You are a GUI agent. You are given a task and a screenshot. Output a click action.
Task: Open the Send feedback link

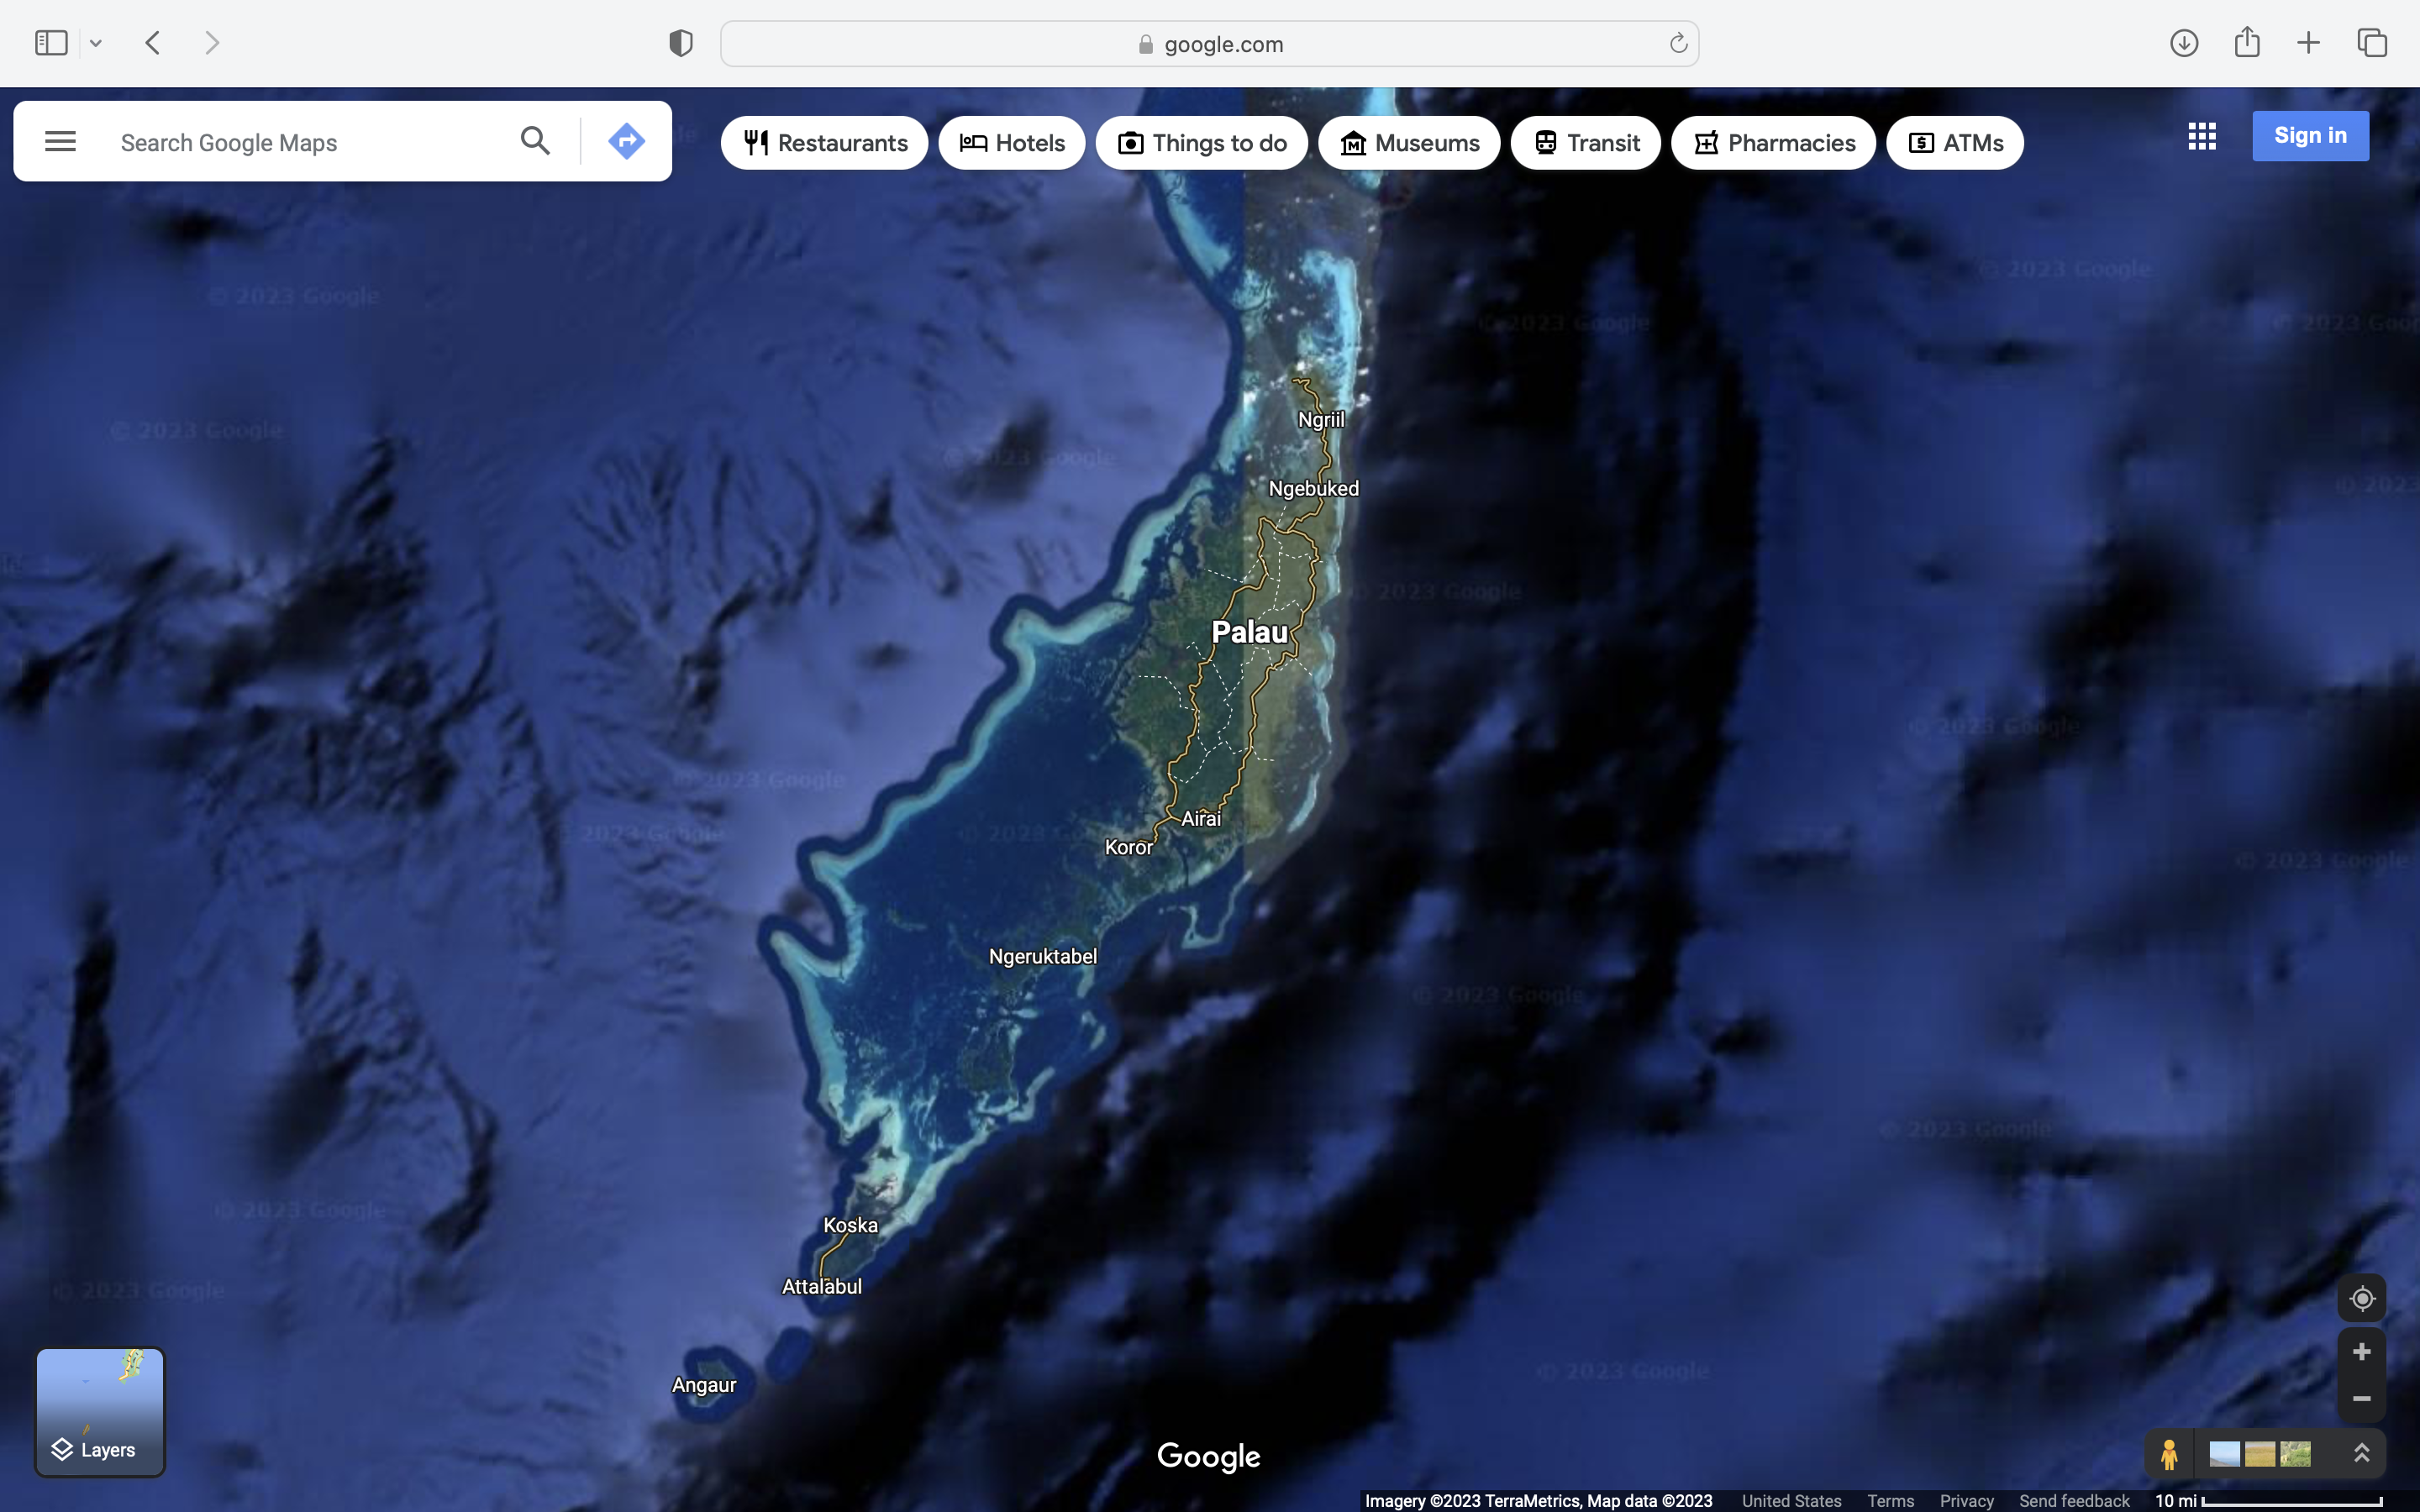point(2073,1501)
